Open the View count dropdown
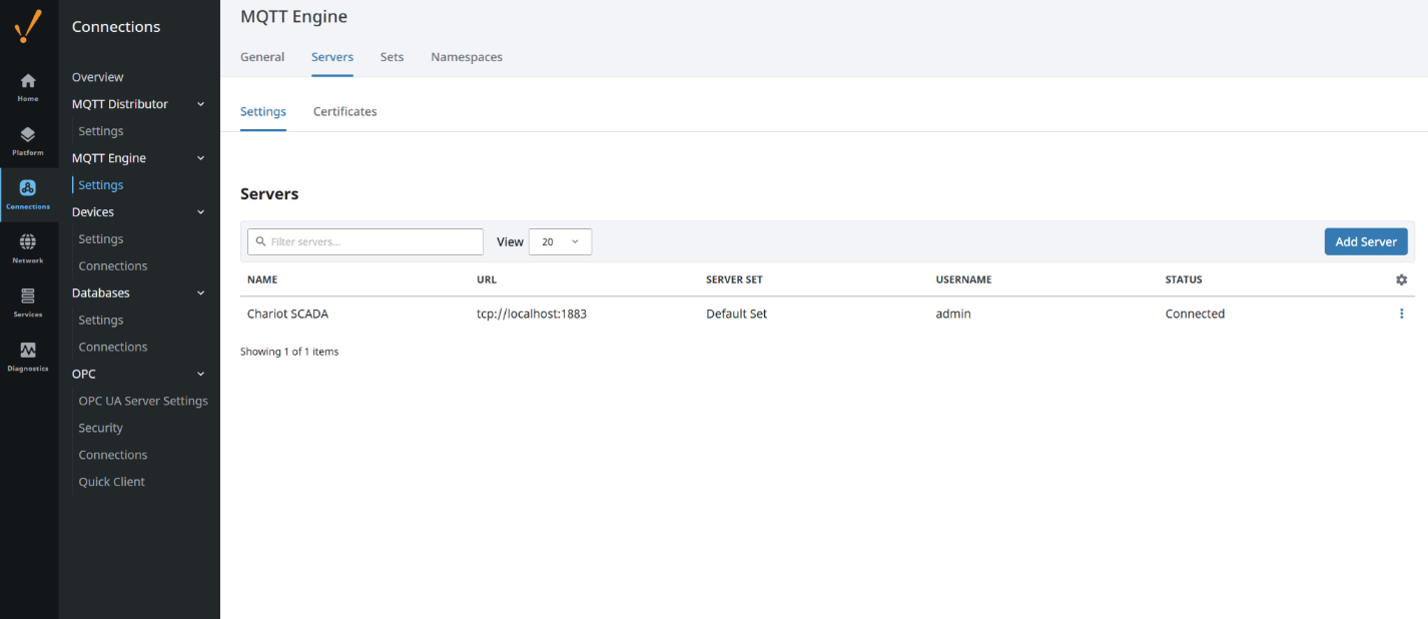Viewport: 1428px width, 619px height. pos(560,242)
